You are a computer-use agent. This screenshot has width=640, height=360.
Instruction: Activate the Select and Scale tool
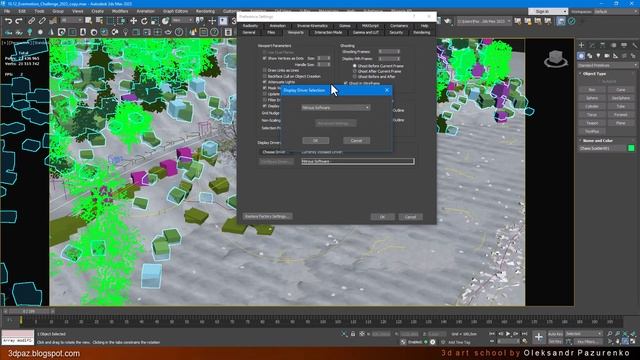click(155, 21)
